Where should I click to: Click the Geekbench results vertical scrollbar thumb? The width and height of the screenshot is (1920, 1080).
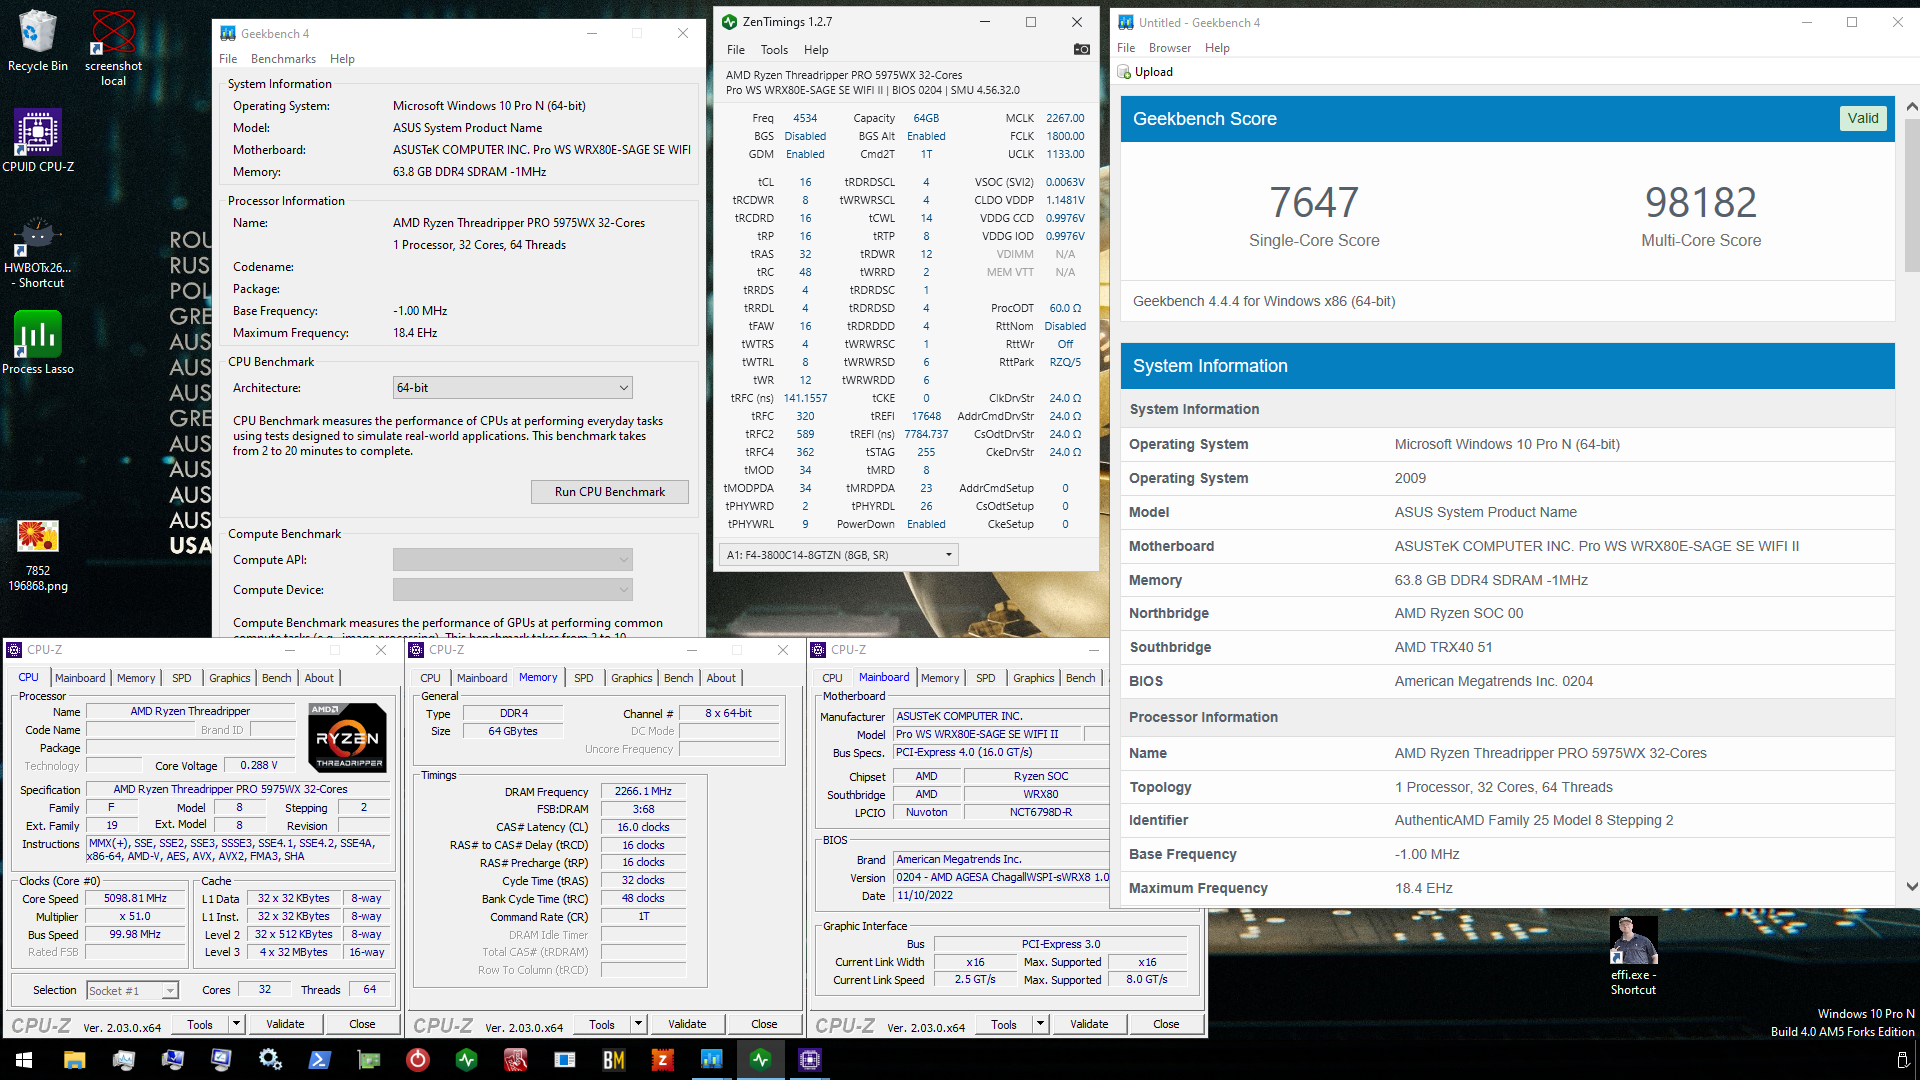(x=1912, y=195)
